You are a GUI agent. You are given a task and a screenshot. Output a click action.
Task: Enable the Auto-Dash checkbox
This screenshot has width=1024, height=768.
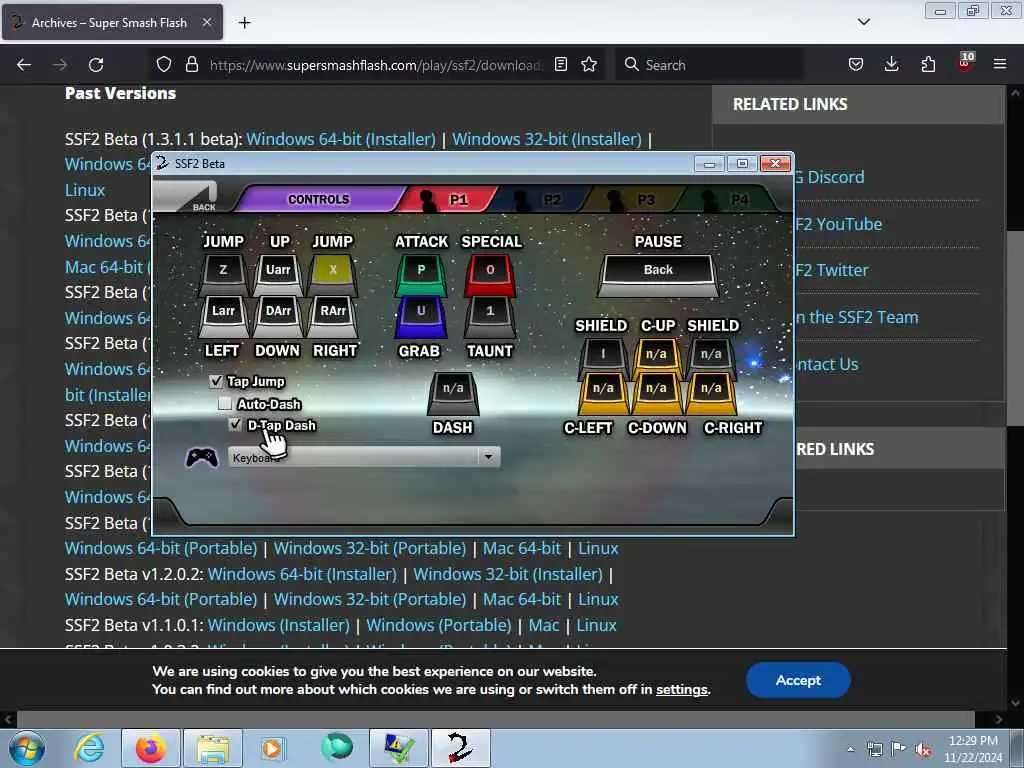pos(225,403)
